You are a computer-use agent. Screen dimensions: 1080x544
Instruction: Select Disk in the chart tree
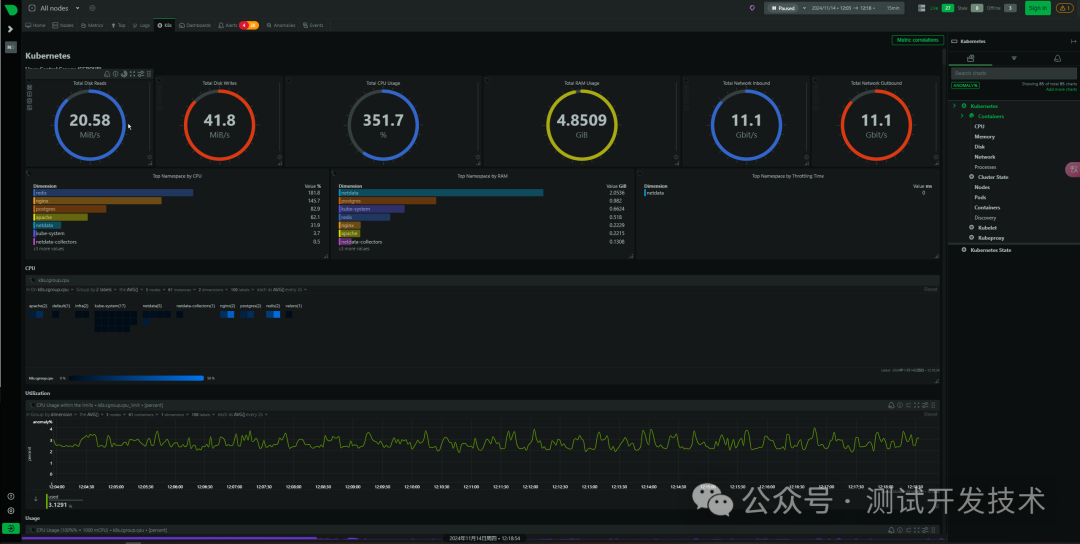979,147
